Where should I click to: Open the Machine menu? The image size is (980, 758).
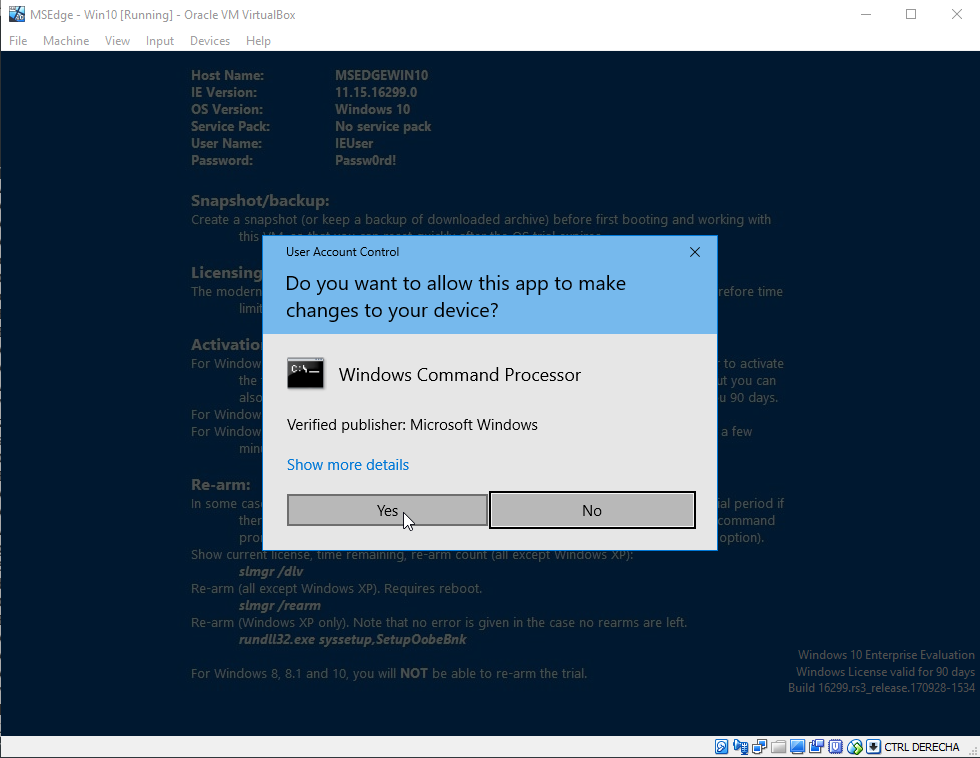66,41
